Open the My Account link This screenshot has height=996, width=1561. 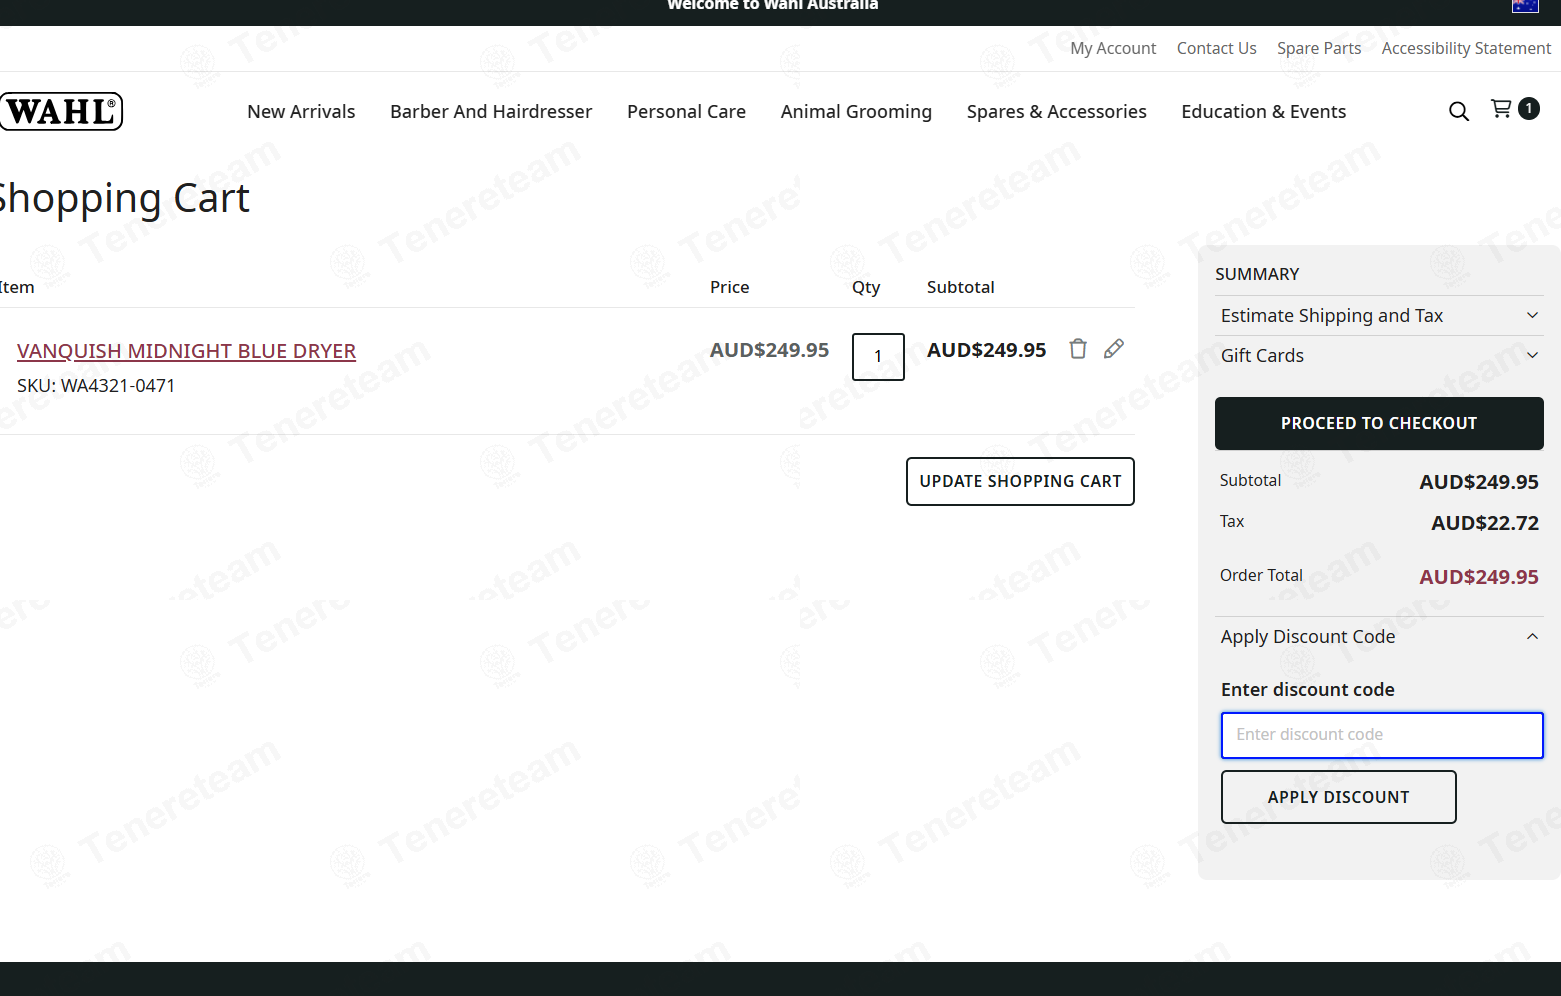point(1113,48)
